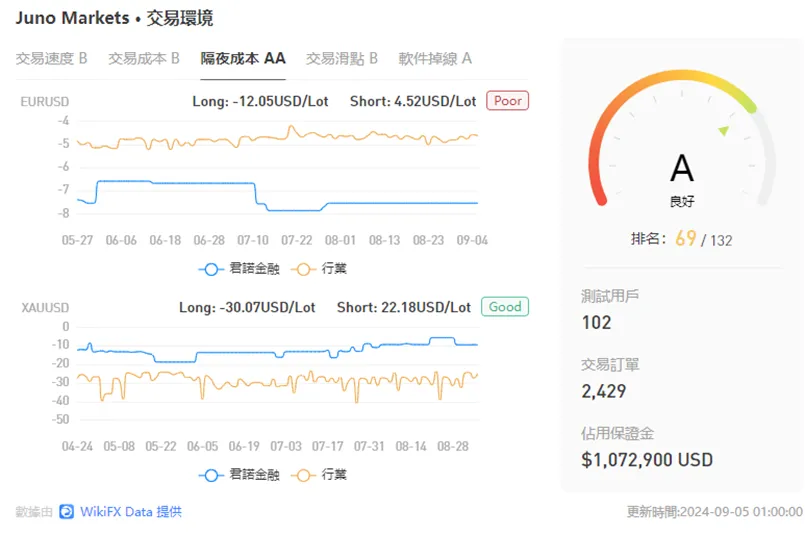
Task: Click the $1,072,900 USD margin value
Action: (x=647, y=460)
